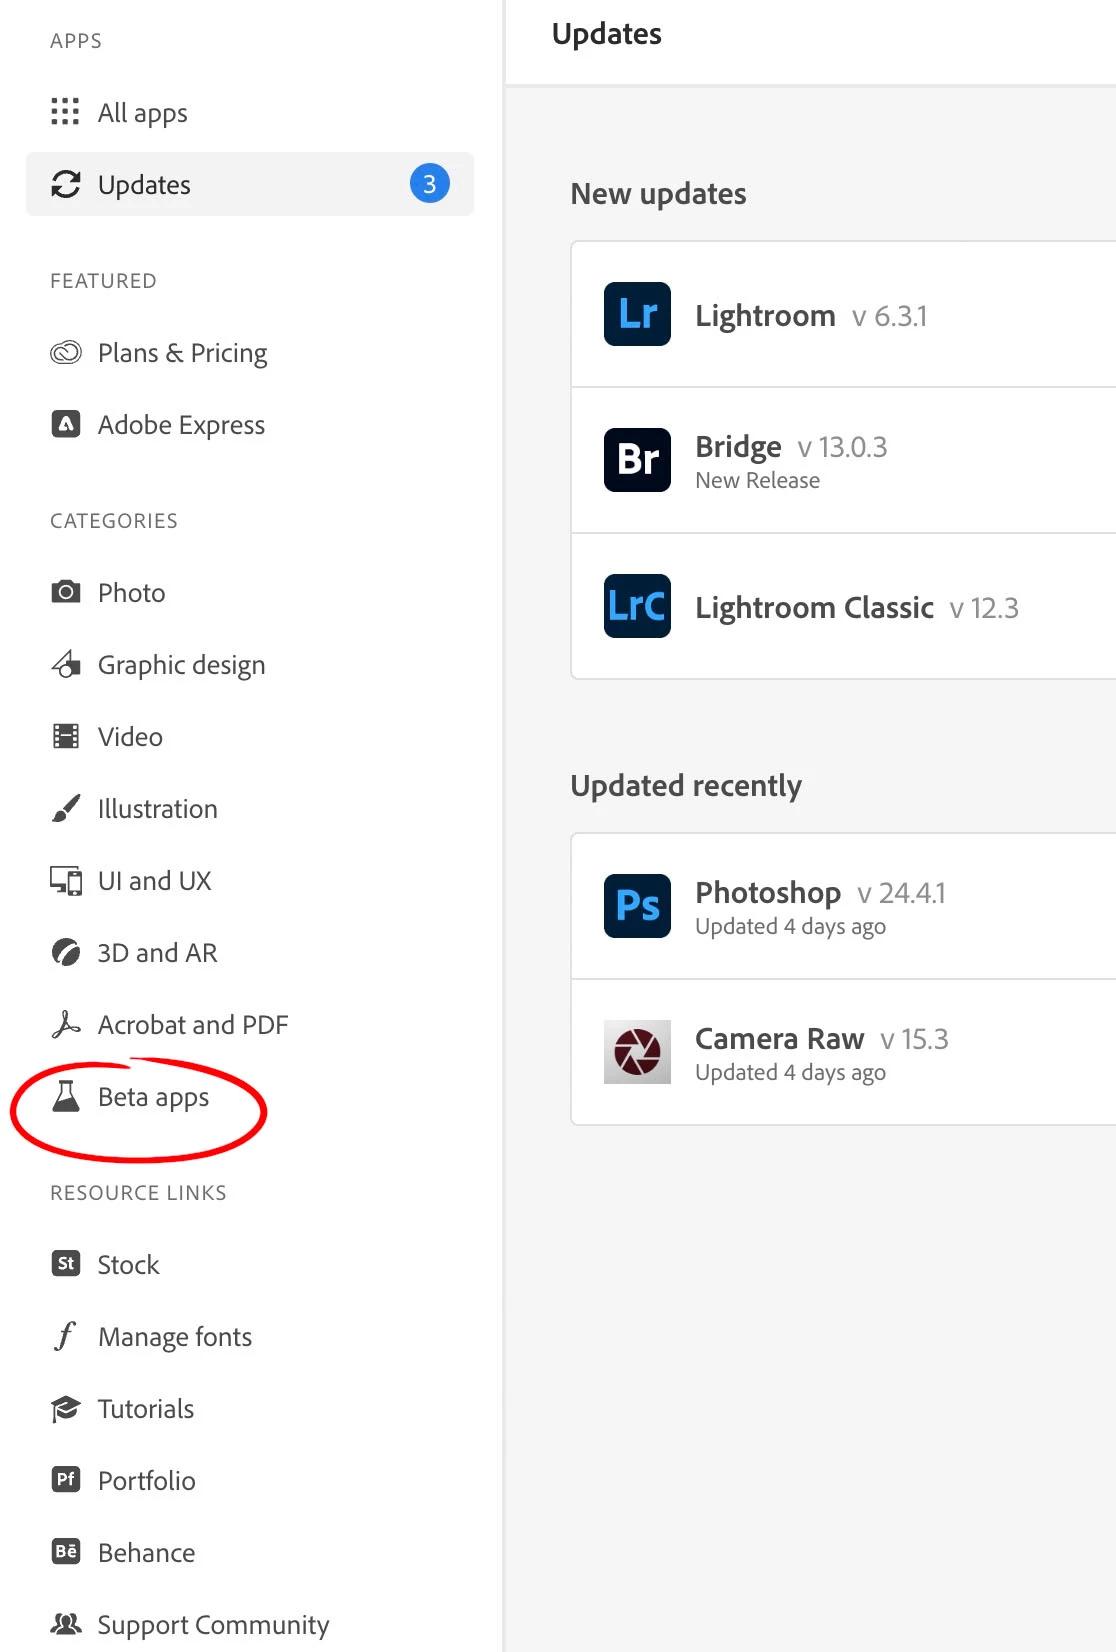The height and width of the screenshot is (1652, 1116).
Task: Open the Portfolio resource link
Action: 250,1480
